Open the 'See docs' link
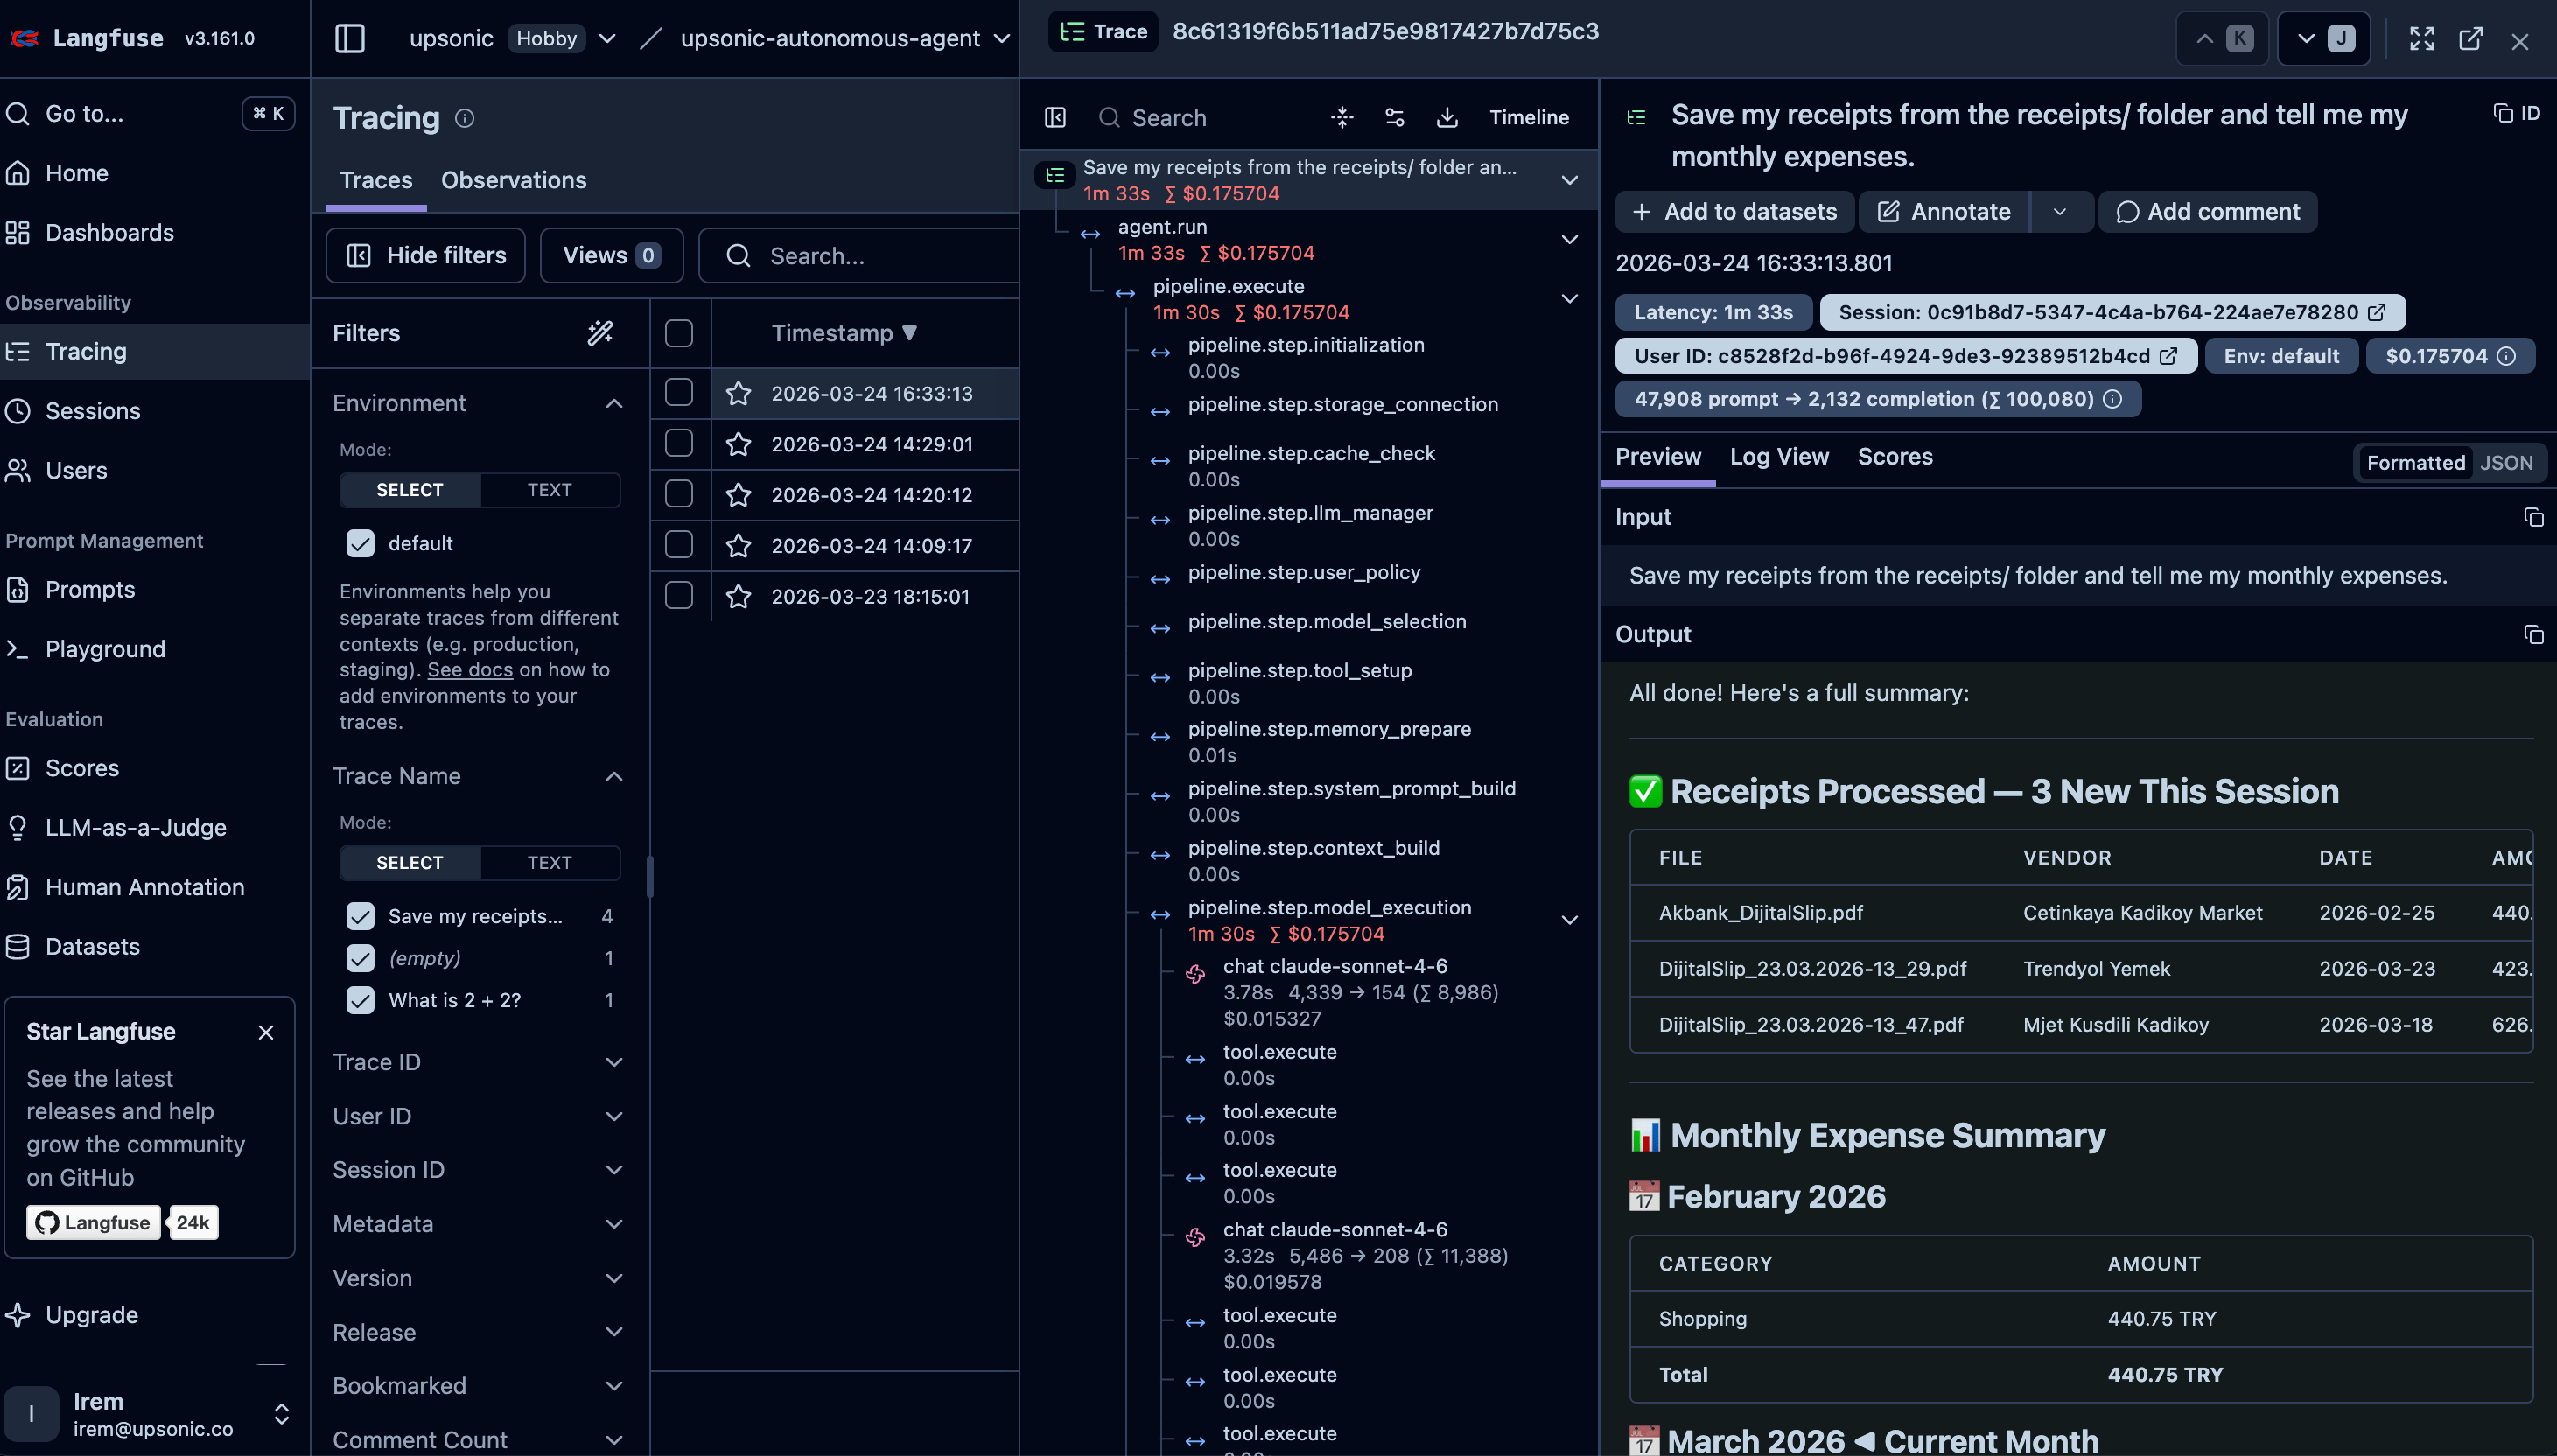 pyautogui.click(x=470, y=670)
